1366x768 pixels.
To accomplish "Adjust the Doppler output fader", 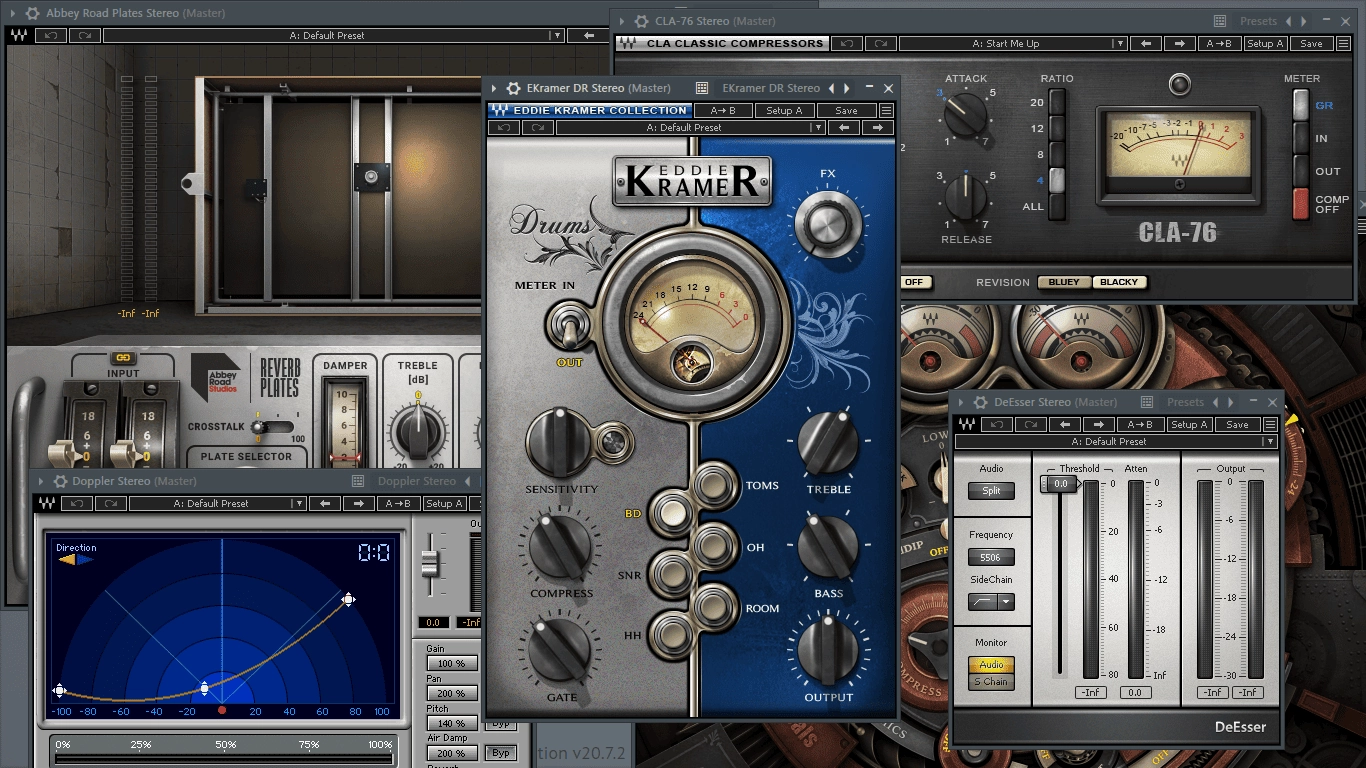I will (x=430, y=563).
